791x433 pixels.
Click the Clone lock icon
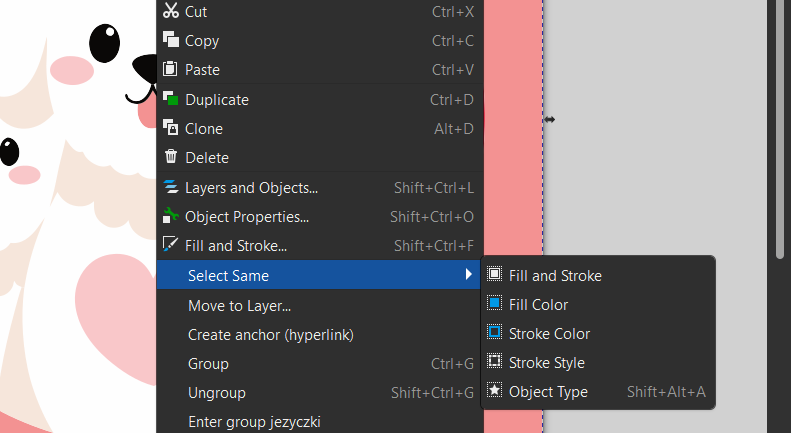pyautogui.click(x=171, y=127)
